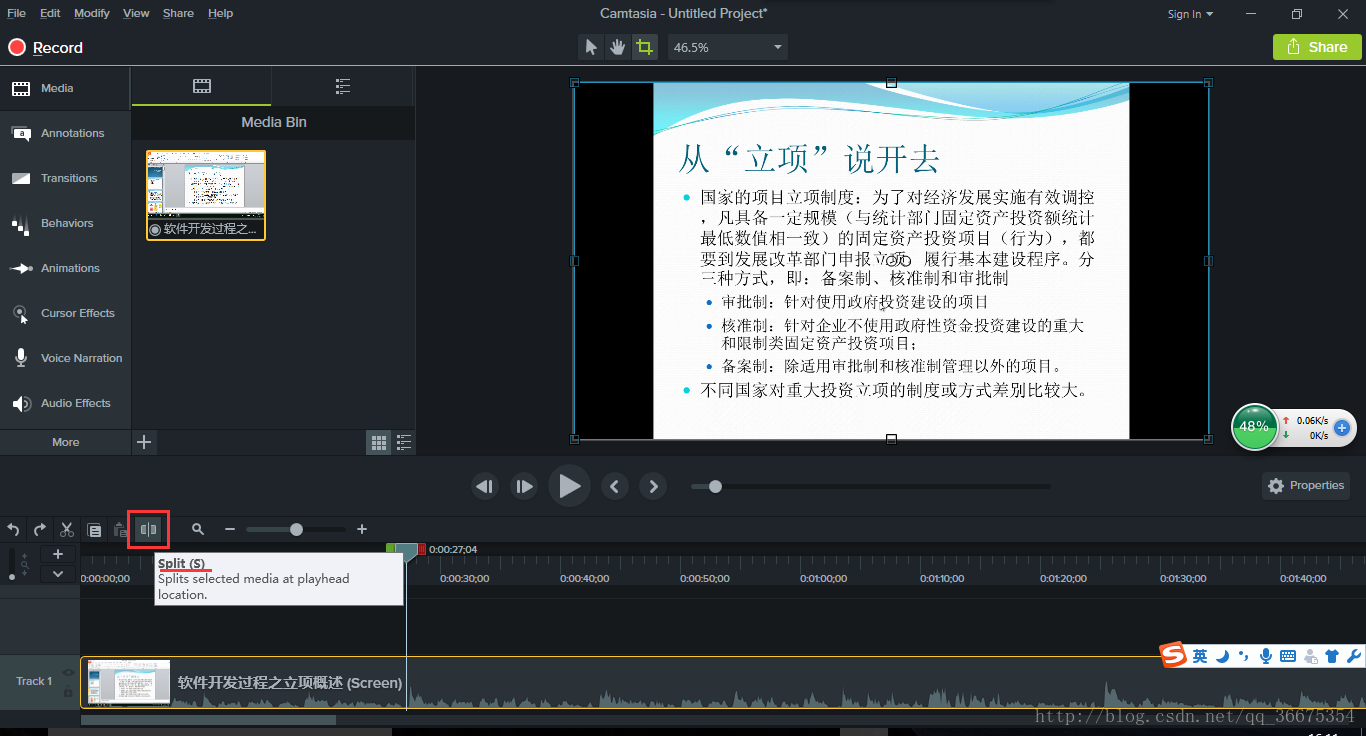Image resolution: width=1366 pixels, height=736 pixels.
Task: Open the Cursor Effects tab
Action: [65, 313]
